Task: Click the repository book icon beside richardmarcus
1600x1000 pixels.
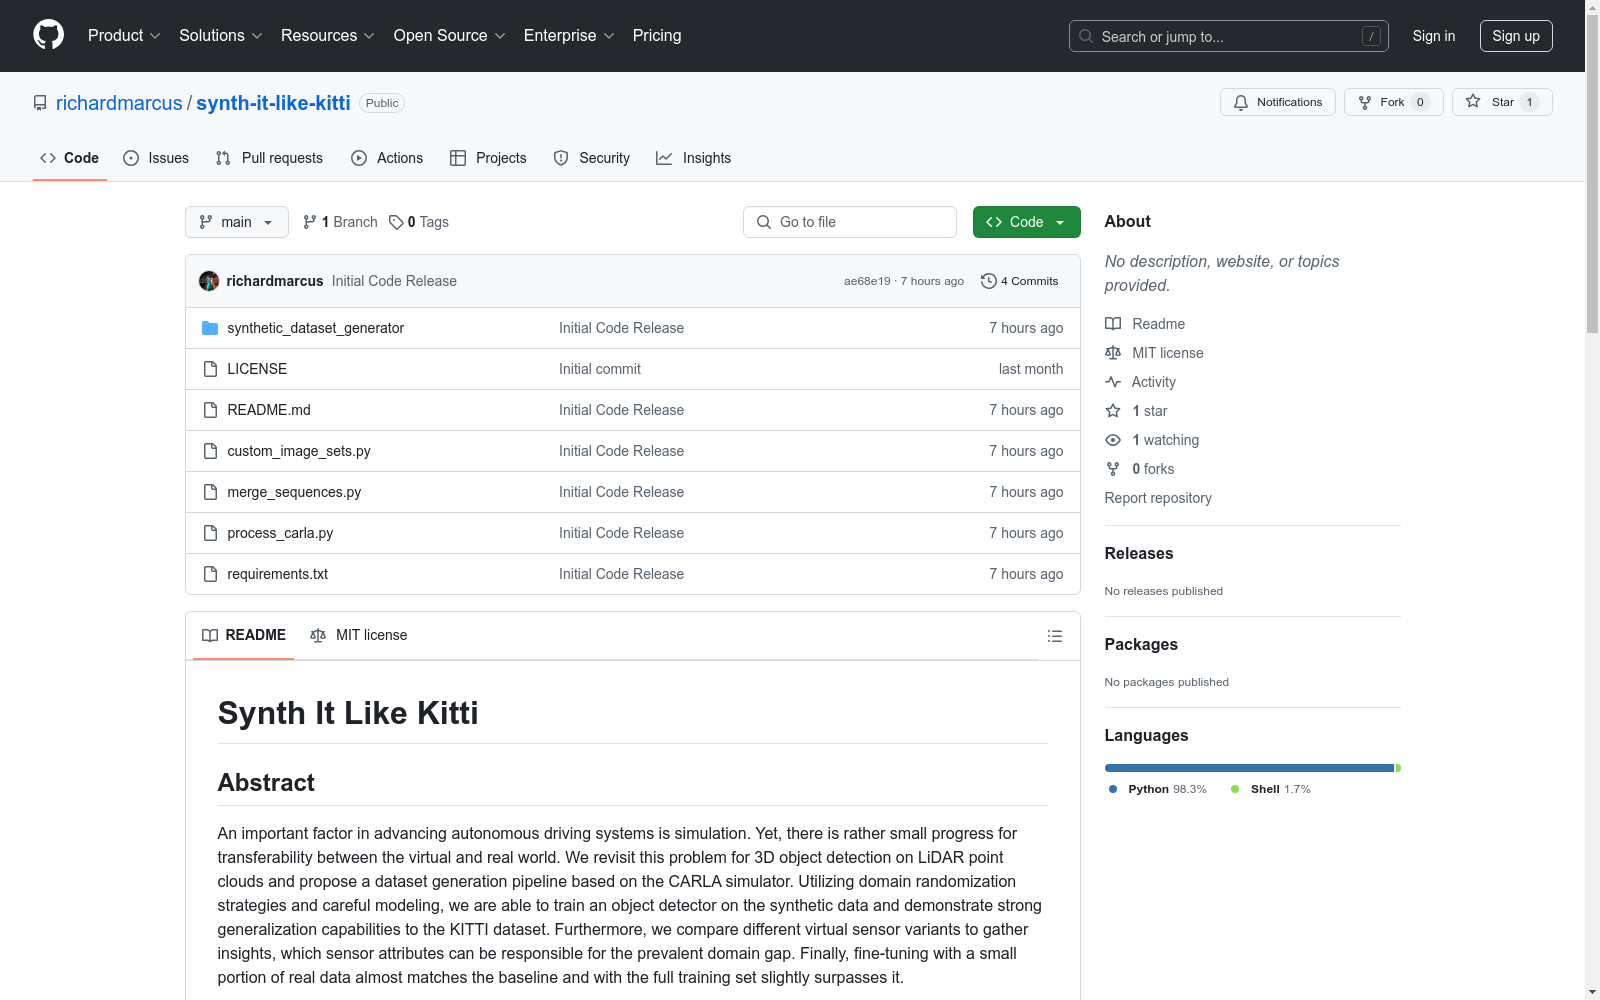Action: point(40,103)
